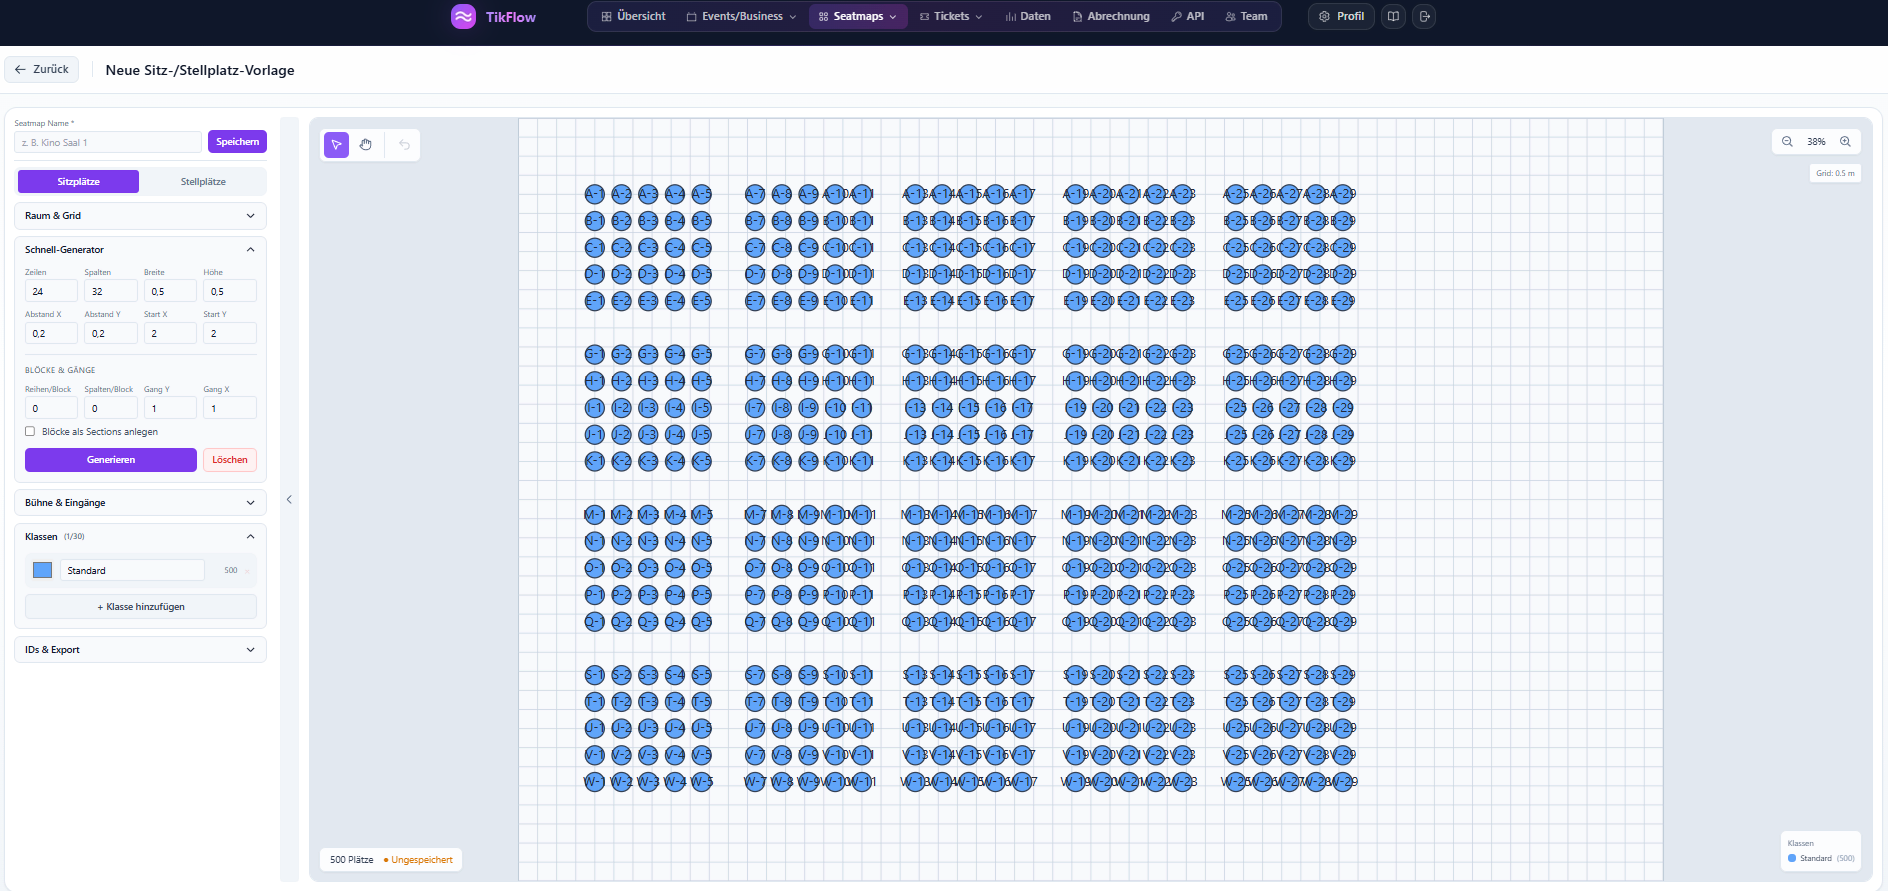The height and width of the screenshot is (891, 1888).
Task: Switch to Sitzplätze mode
Action: tap(78, 182)
